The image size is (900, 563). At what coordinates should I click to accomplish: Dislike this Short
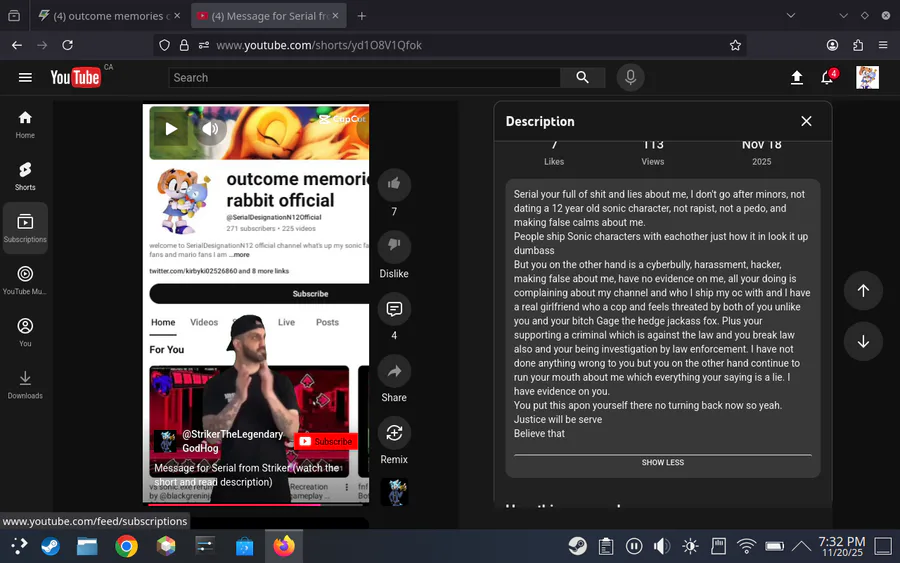(x=394, y=246)
